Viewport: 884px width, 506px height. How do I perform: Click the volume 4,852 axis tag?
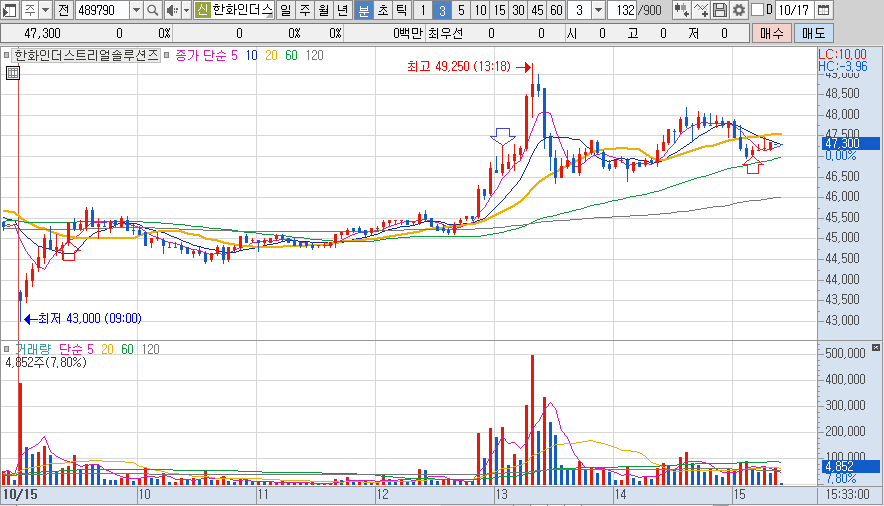click(850, 467)
